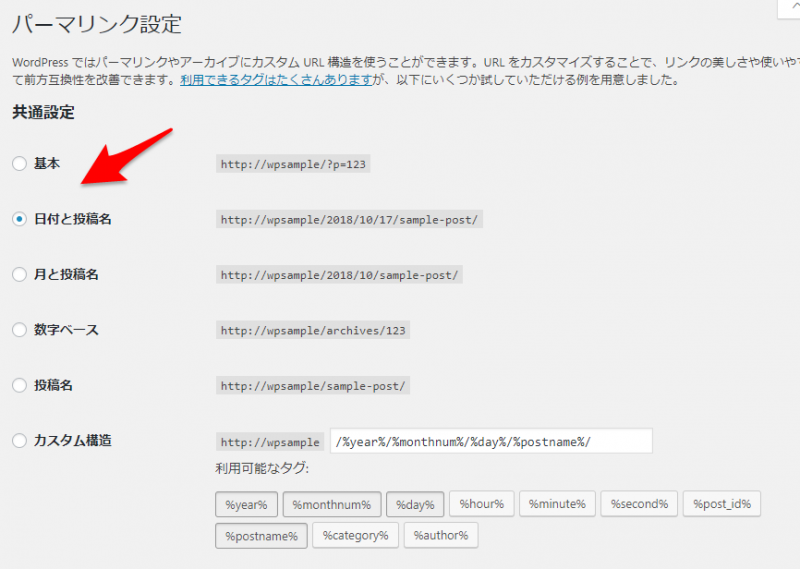The image size is (800, 569).
Task: Add the %hour% tag
Action: coord(482,504)
